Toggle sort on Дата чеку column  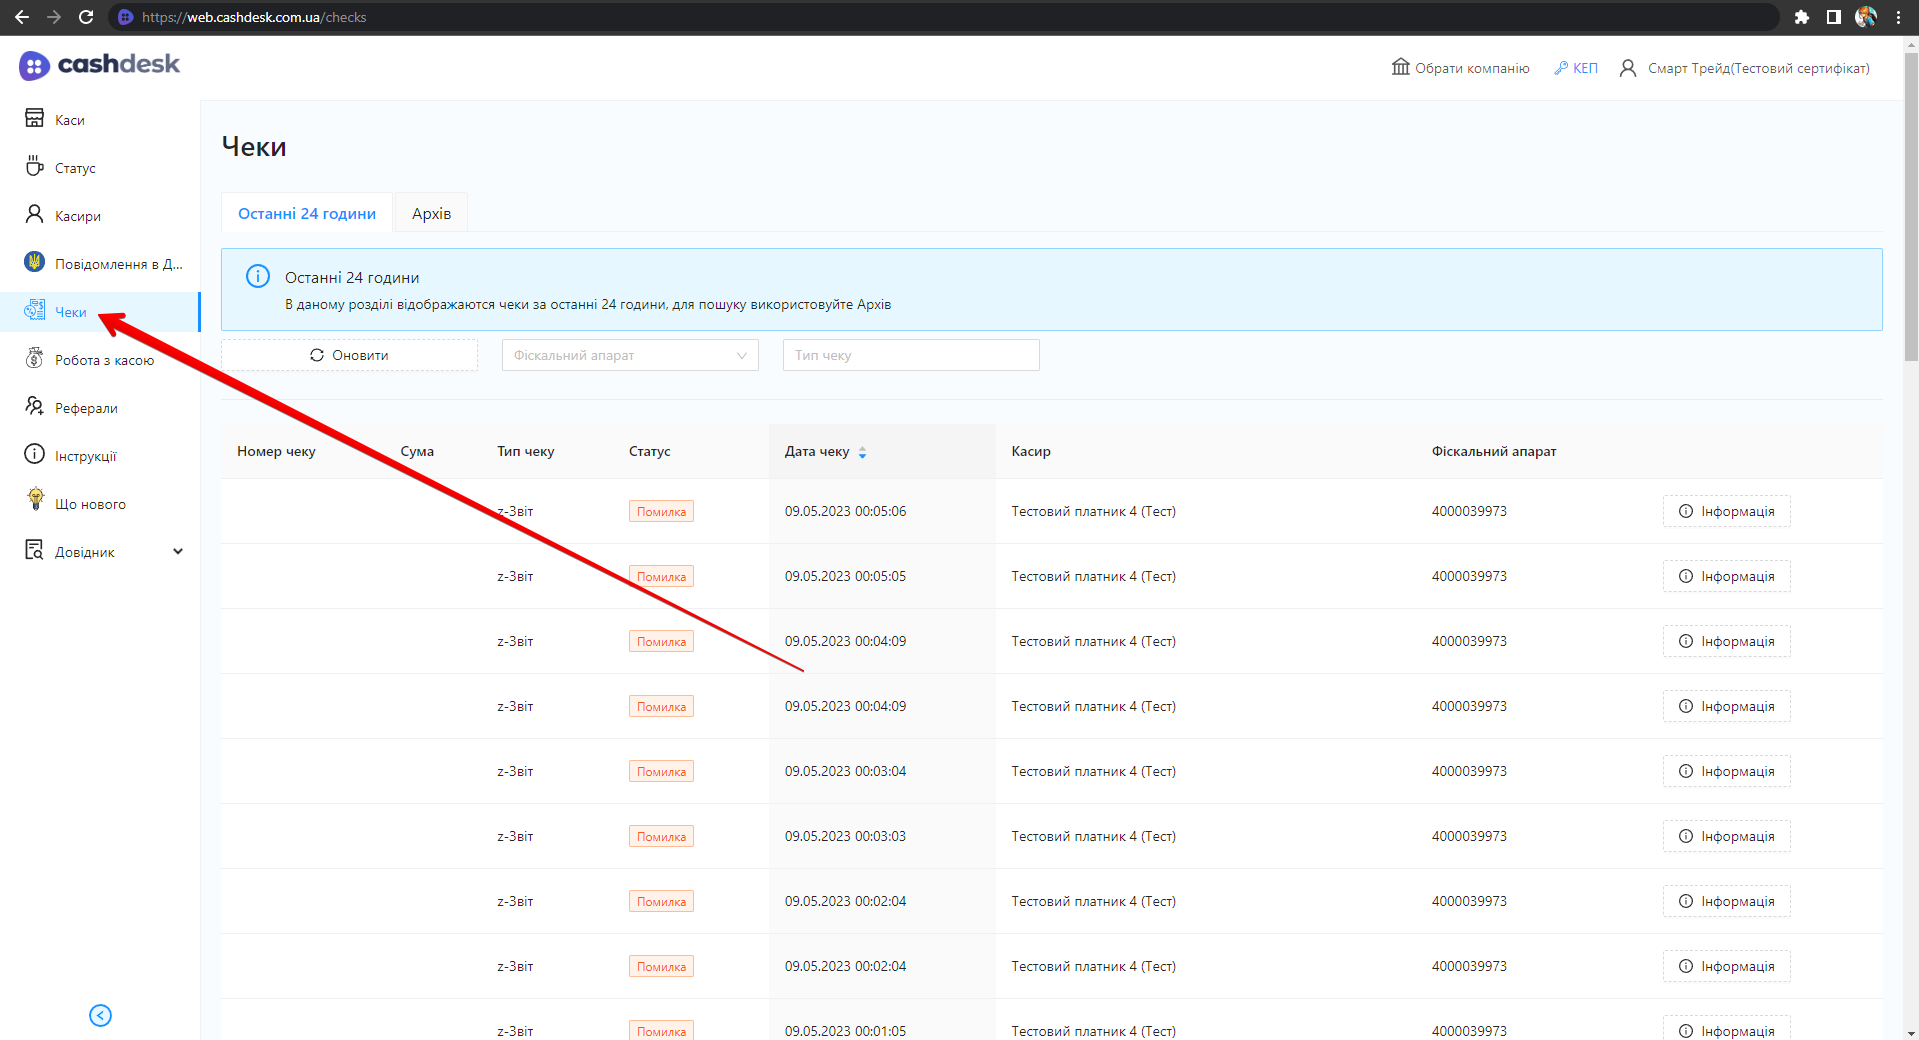point(862,452)
